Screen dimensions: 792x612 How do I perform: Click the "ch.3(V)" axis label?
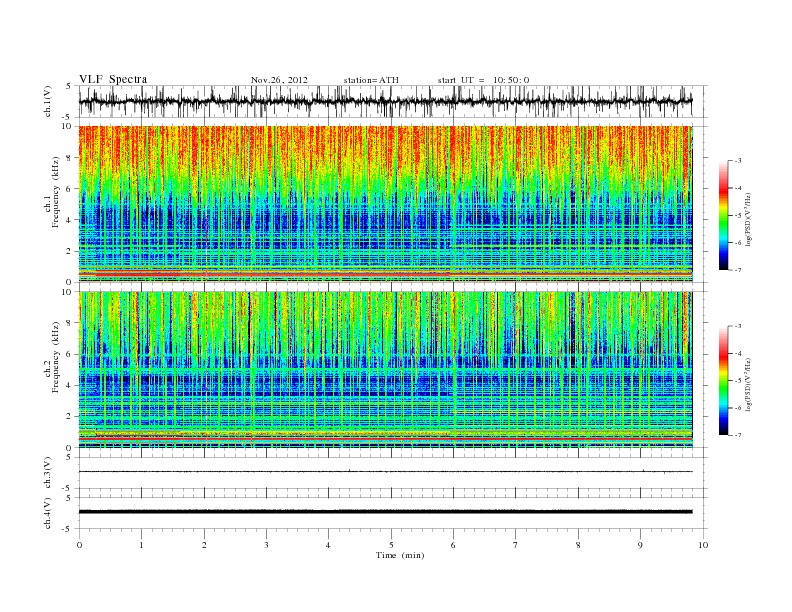tap(48, 473)
